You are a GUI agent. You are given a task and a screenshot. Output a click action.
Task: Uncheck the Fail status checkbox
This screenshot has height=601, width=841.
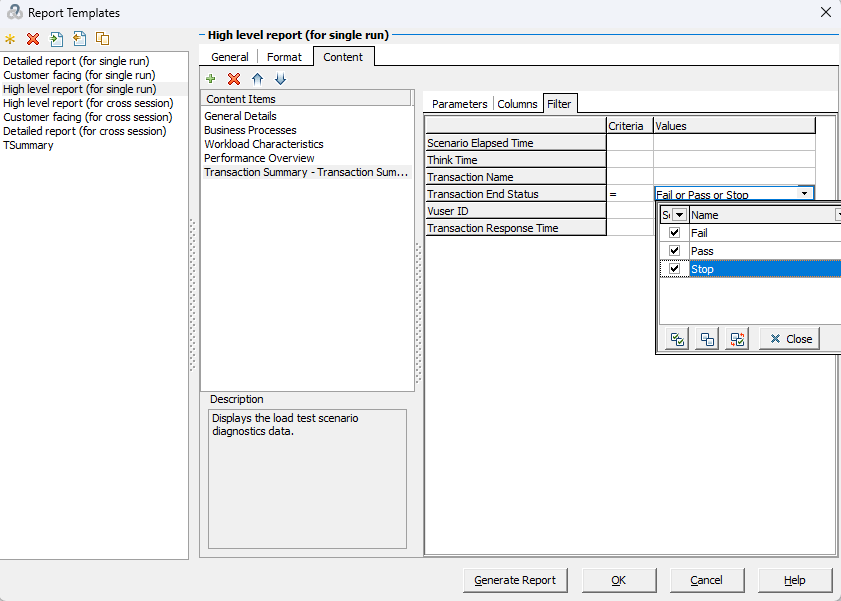click(675, 233)
